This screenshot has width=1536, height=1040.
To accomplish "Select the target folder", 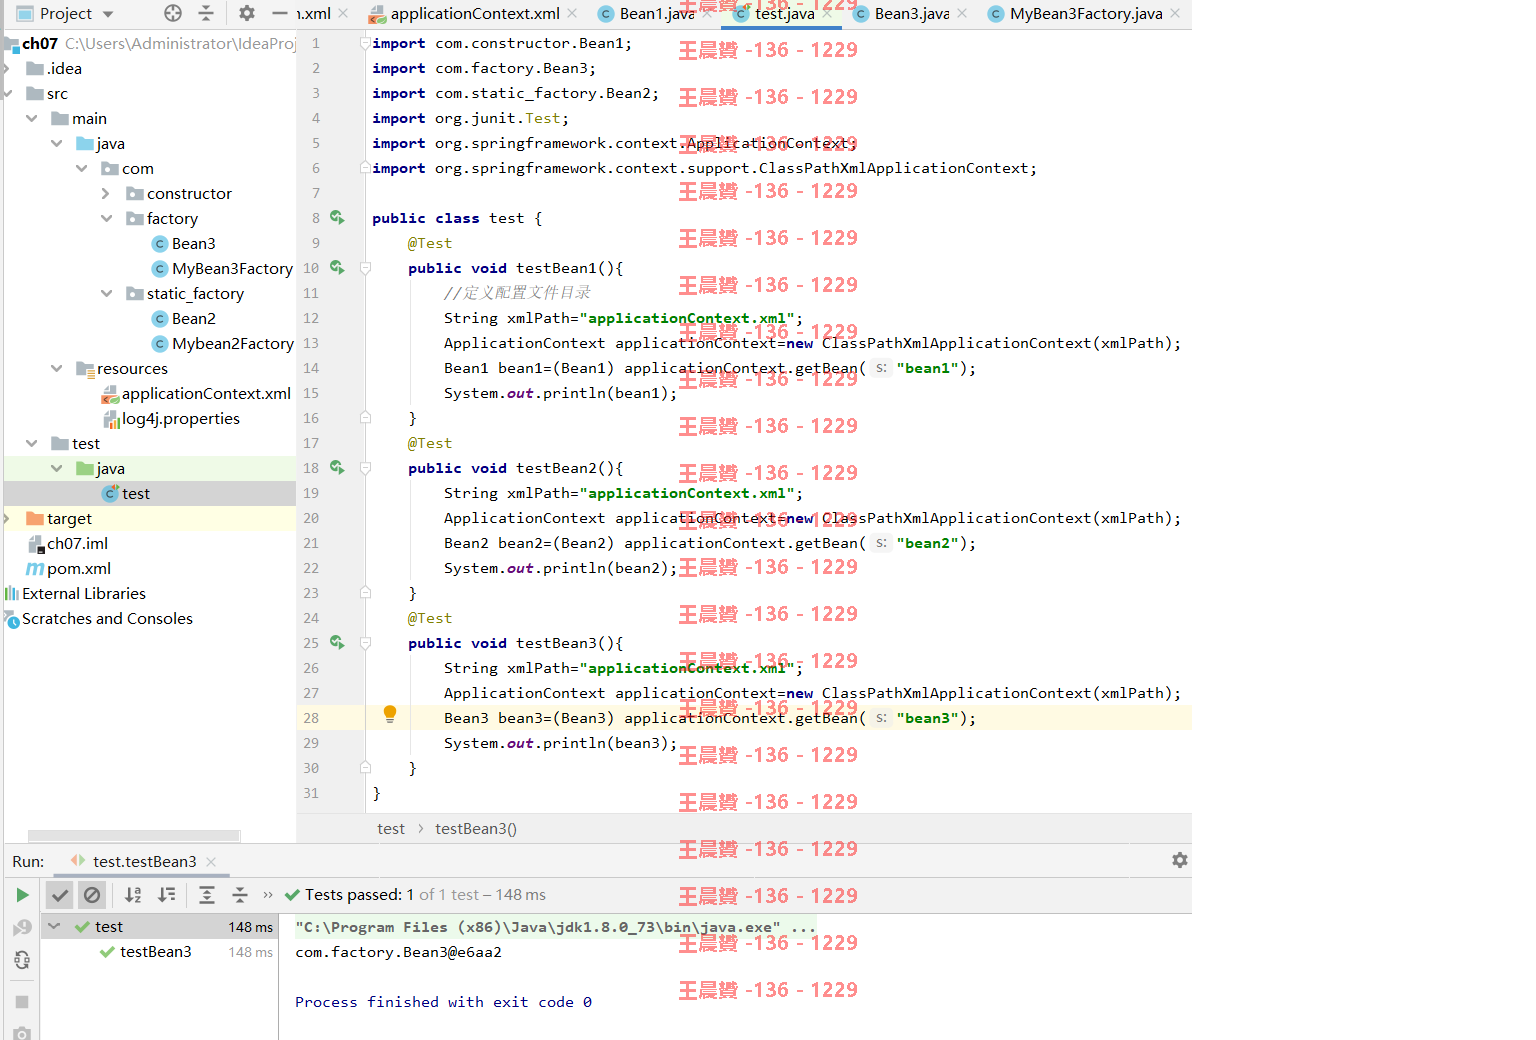I will point(59,518).
